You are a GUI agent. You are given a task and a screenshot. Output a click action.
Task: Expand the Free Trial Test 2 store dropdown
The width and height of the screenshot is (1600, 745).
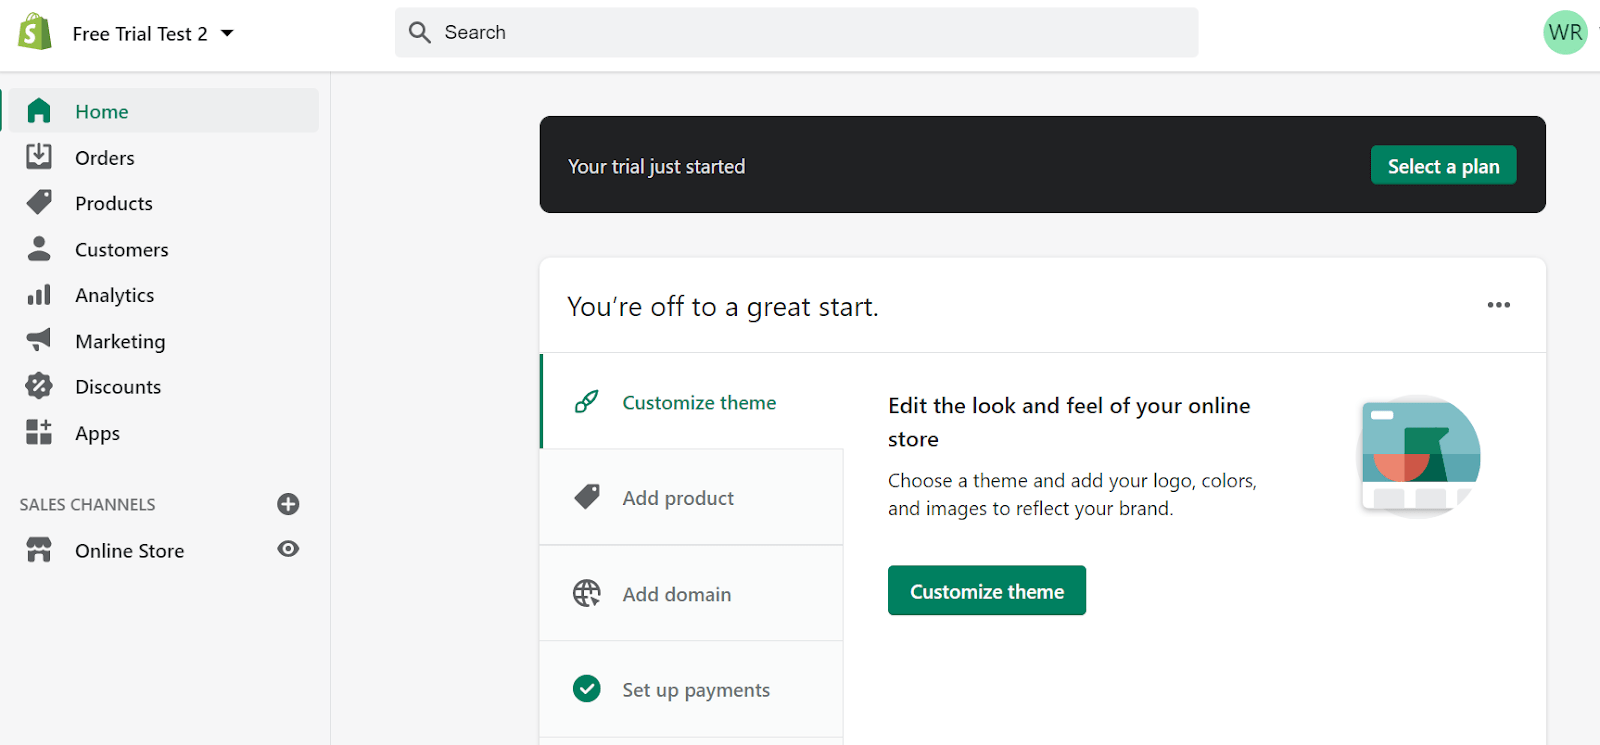pyautogui.click(x=227, y=33)
